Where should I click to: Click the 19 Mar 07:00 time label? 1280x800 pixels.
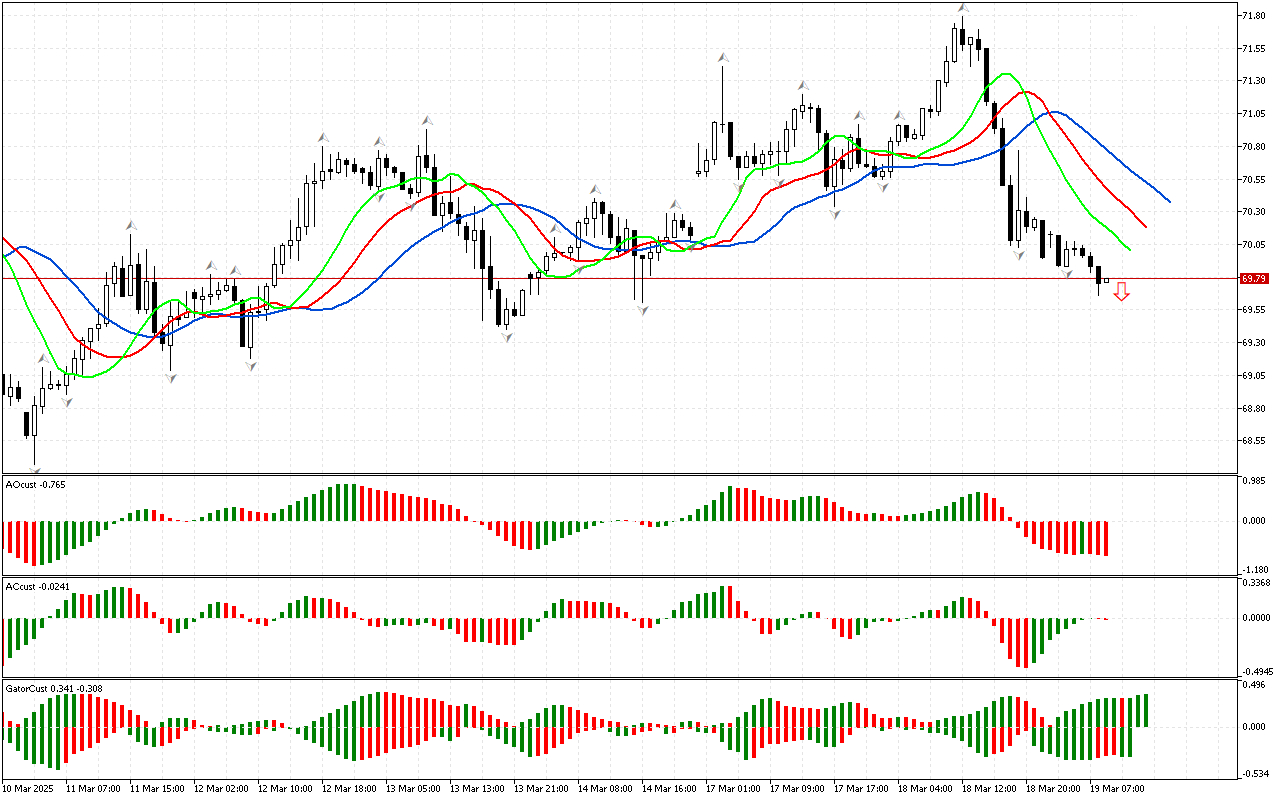[1117, 789]
